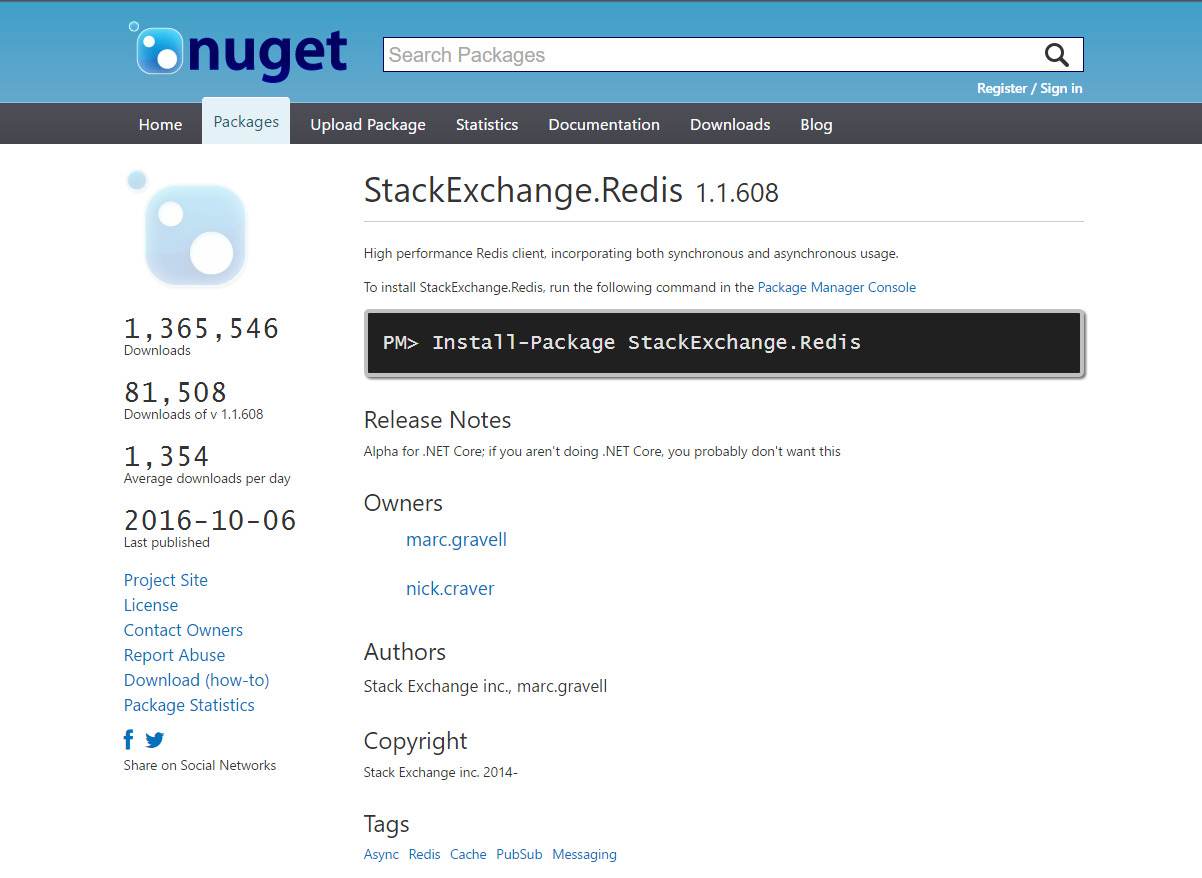The width and height of the screenshot is (1202, 878).
Task: Click Contact Owners
Action: pyautogui.click(x=183, y=630)
